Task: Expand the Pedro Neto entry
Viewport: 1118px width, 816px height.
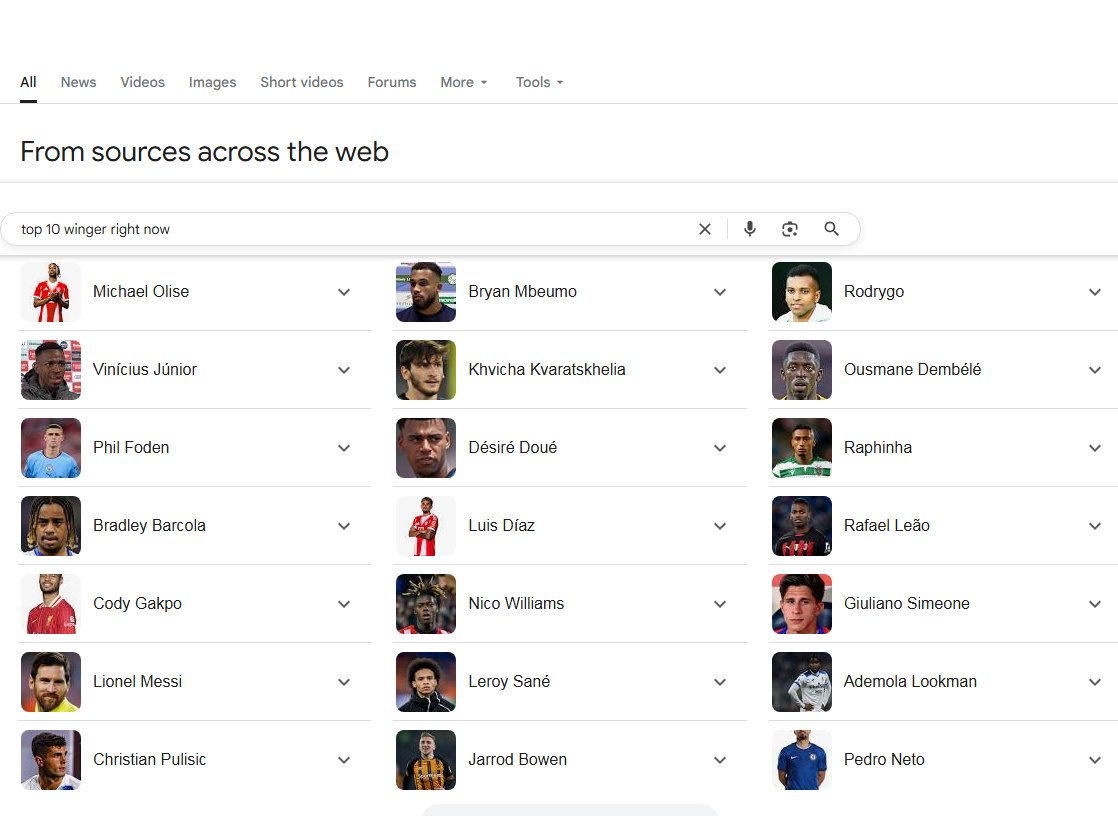Action: click(1095, 760)
